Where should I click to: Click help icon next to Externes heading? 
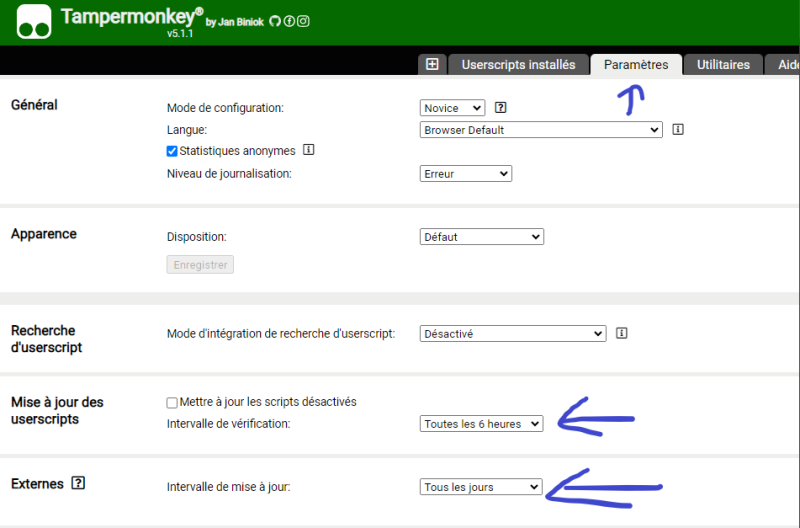click(78, 483)
